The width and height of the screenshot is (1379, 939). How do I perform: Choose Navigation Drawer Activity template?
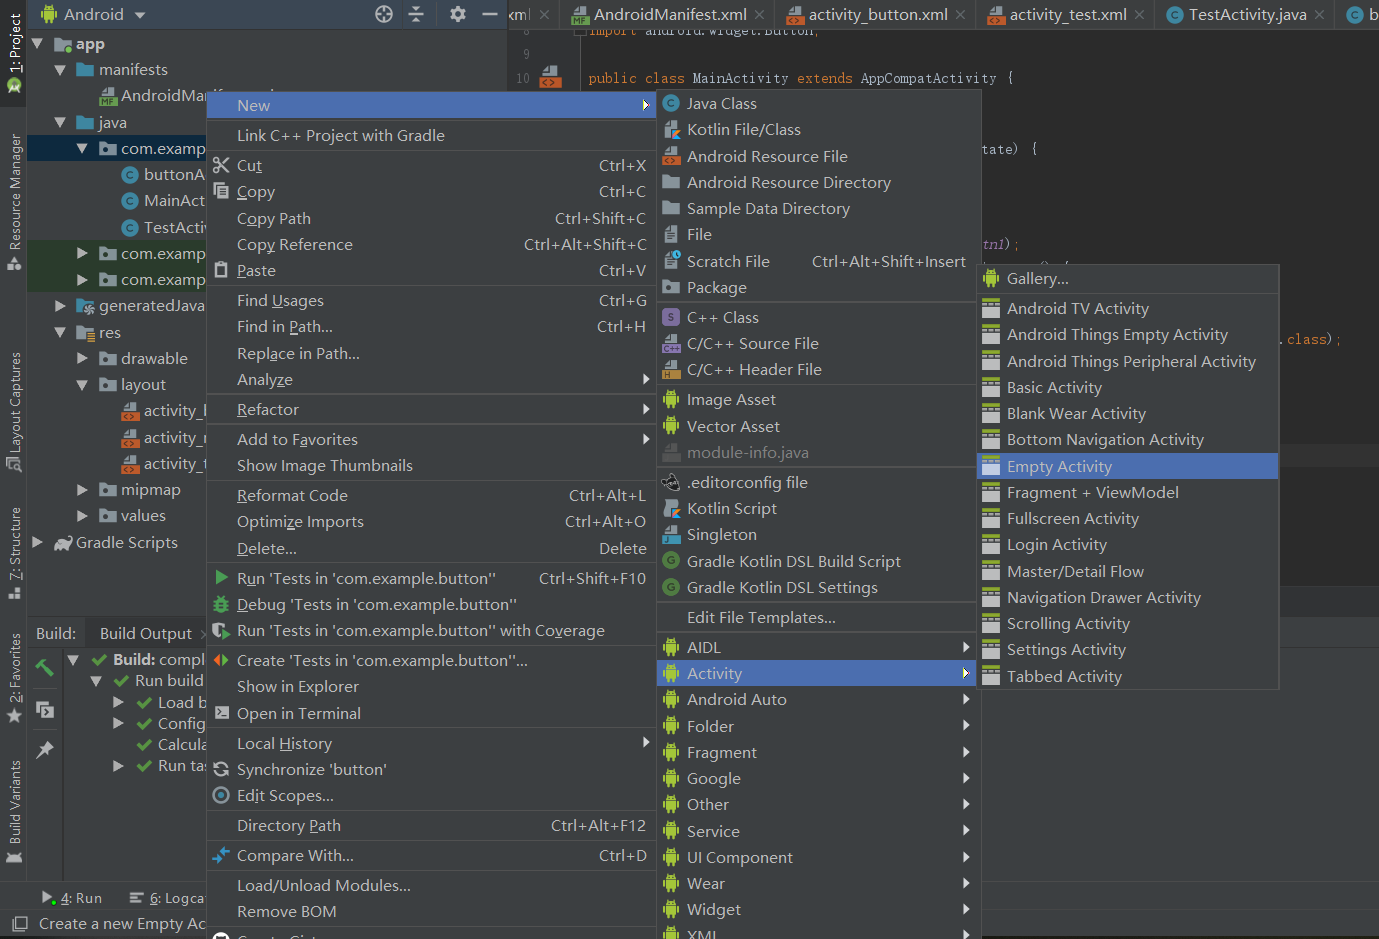(x=1128, y=597)
